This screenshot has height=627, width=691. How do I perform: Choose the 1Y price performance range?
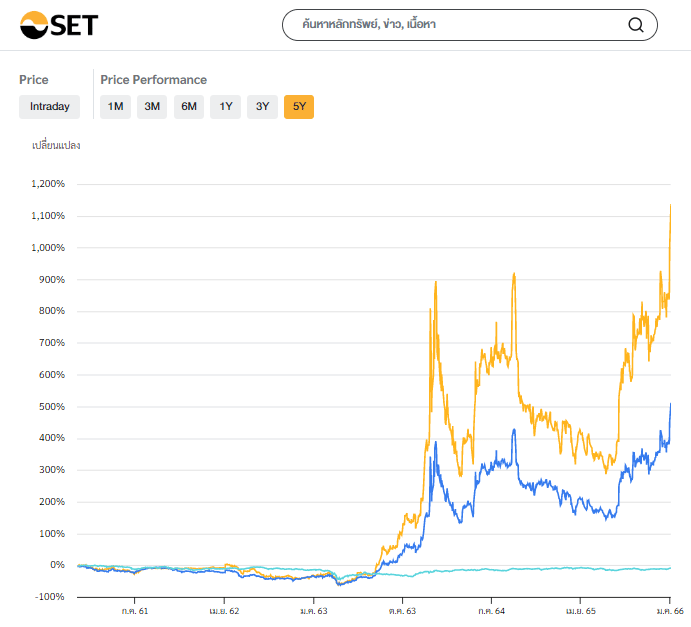(226, 106)
